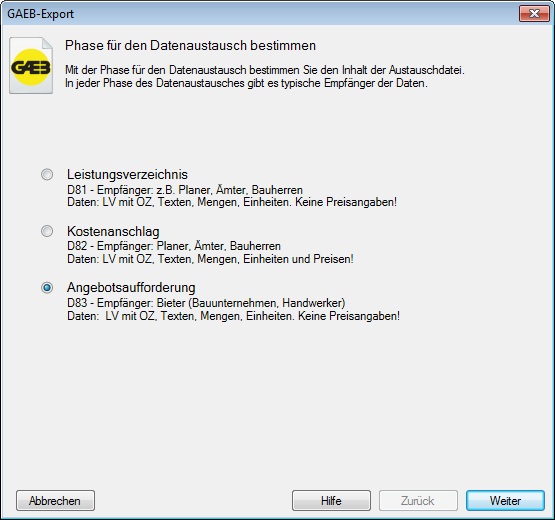555x520 pixels.
Task: Click the Angebotsaufforderung heading label
Action: (x=131, y=287)
